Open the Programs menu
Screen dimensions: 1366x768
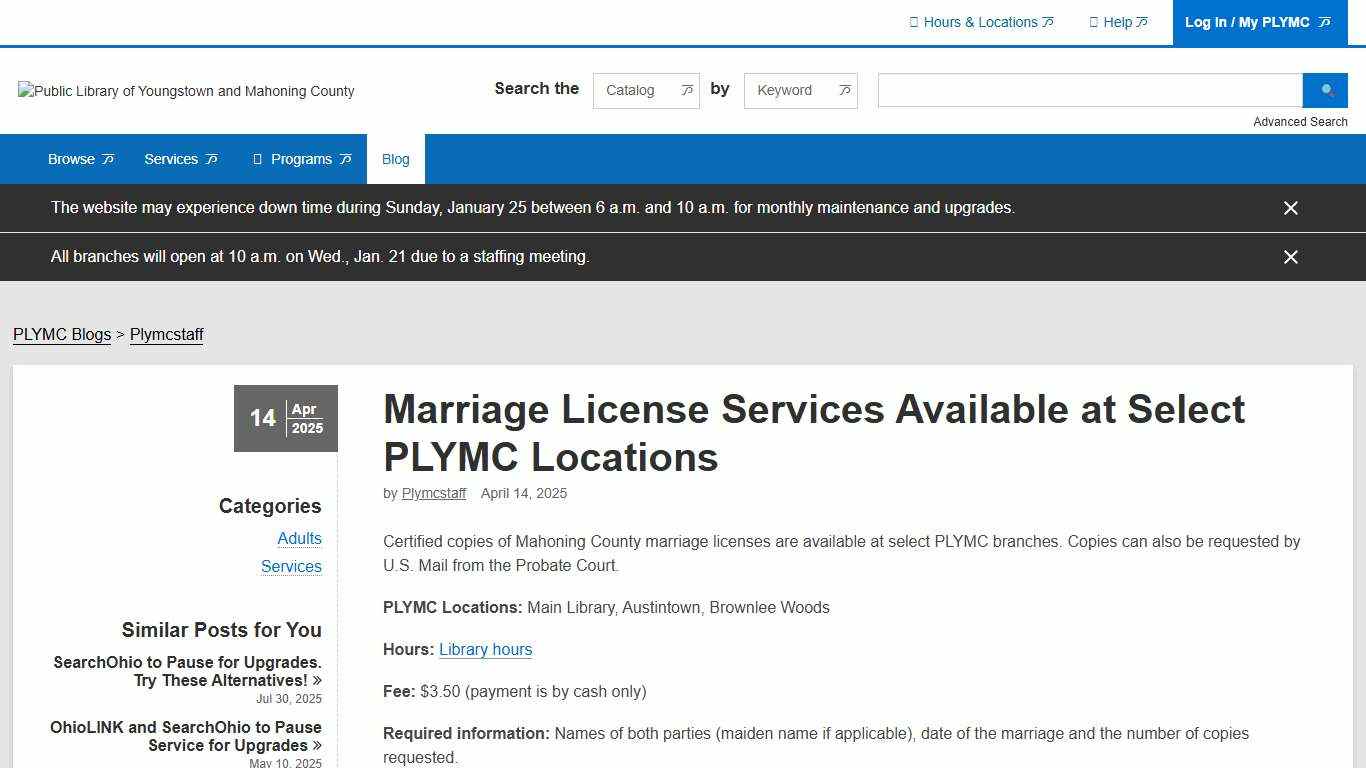pyautogui.click(x=300, y=158)
